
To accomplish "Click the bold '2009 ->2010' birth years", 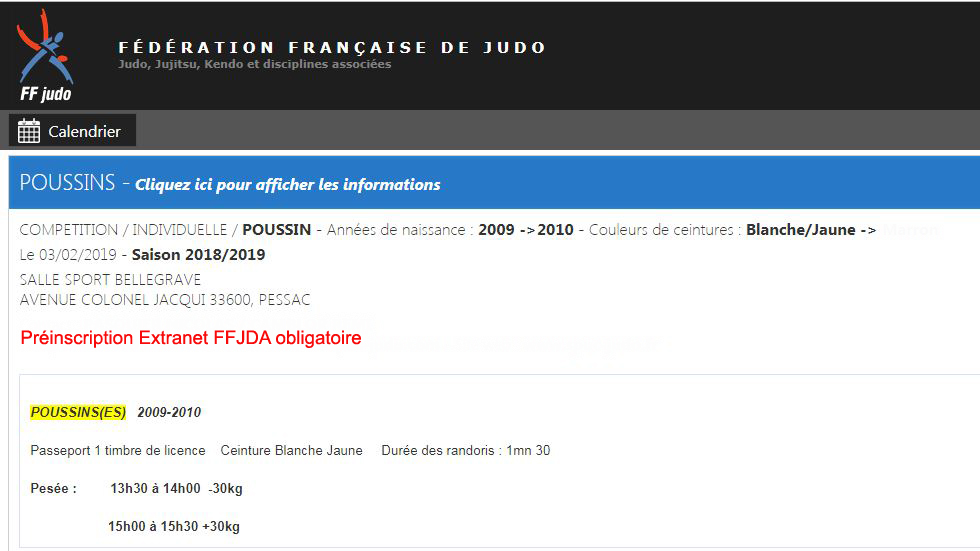I will tap(526, 230).
